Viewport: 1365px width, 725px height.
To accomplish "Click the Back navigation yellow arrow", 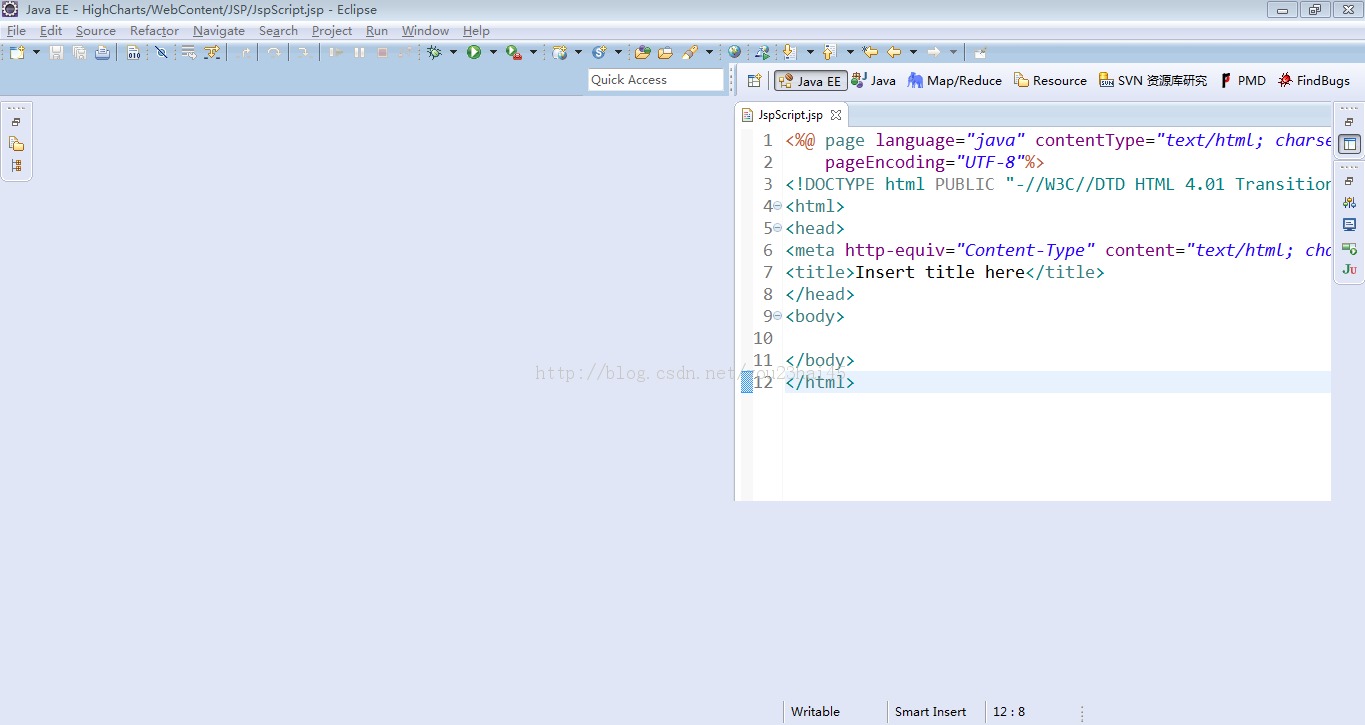I will 894,52.
